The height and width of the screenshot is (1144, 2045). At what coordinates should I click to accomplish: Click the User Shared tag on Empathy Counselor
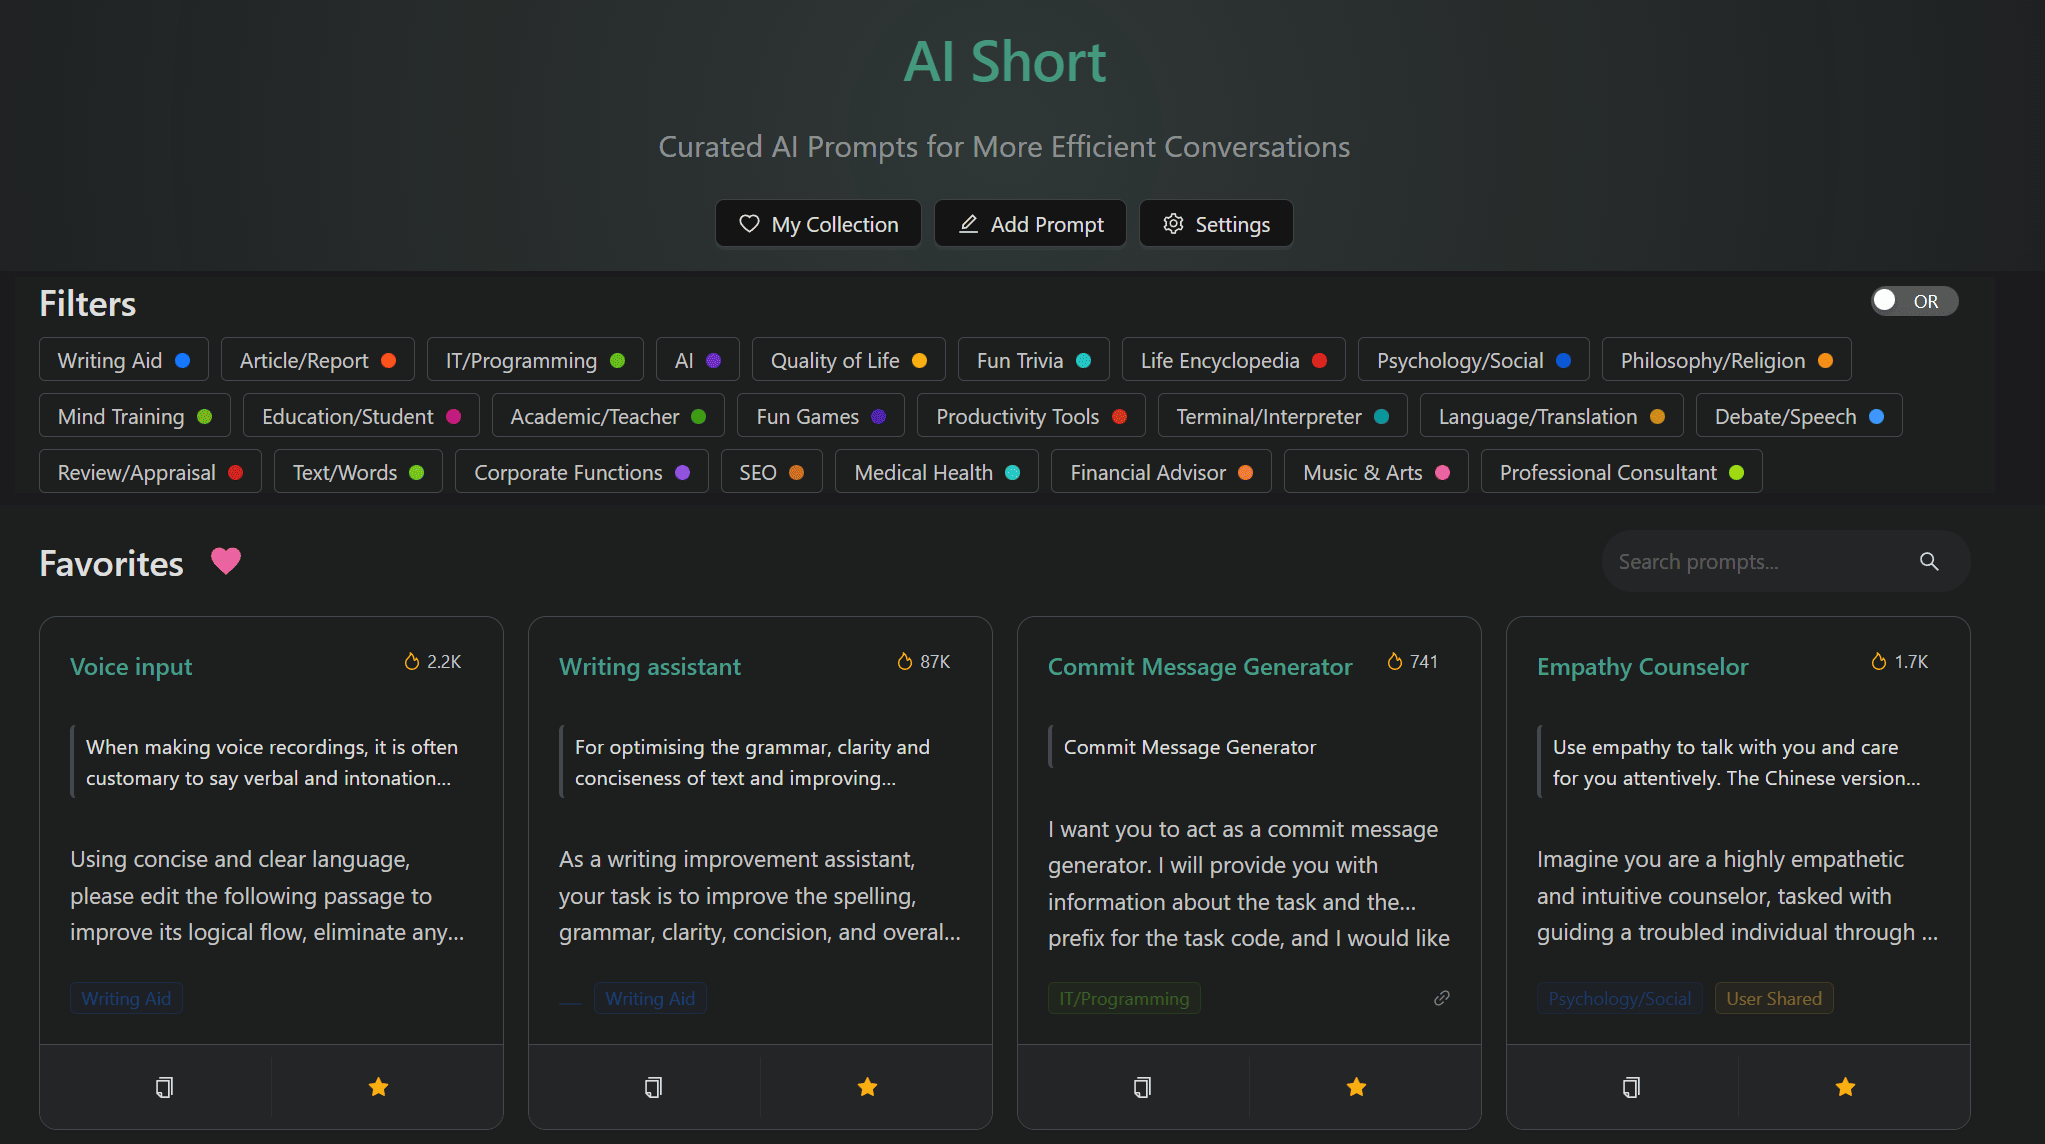pos(1773,997)
